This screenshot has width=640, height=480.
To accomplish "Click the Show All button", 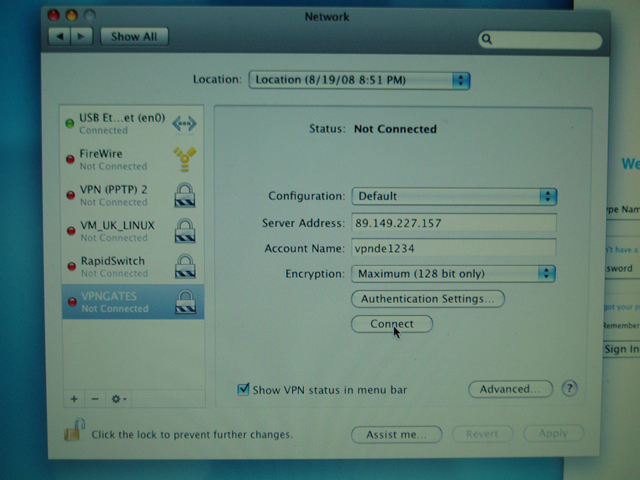I will (x=134, y=37).
